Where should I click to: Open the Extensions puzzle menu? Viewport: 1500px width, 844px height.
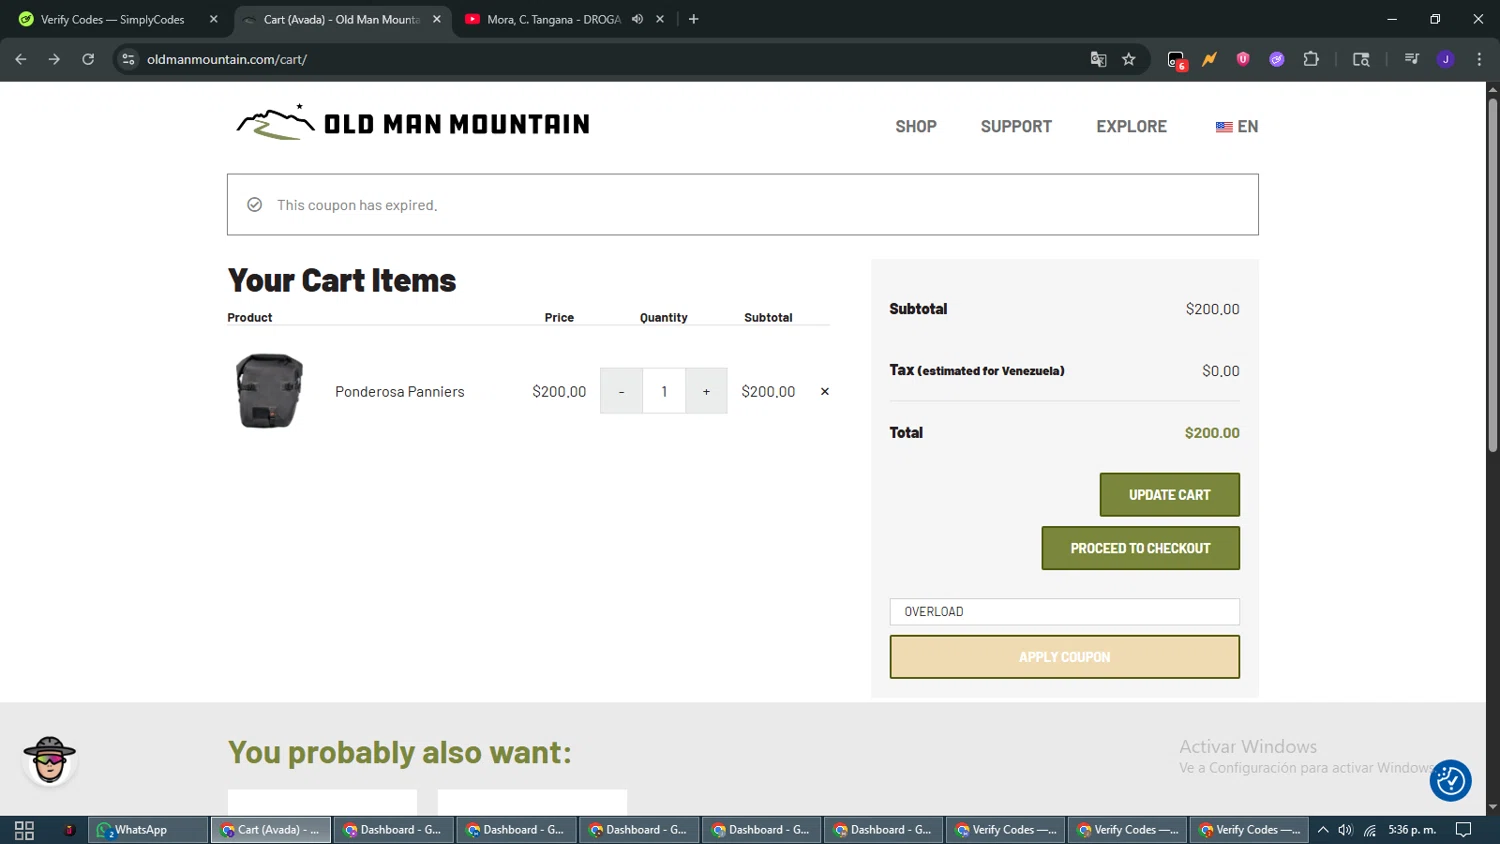(x=1311, y=59)
